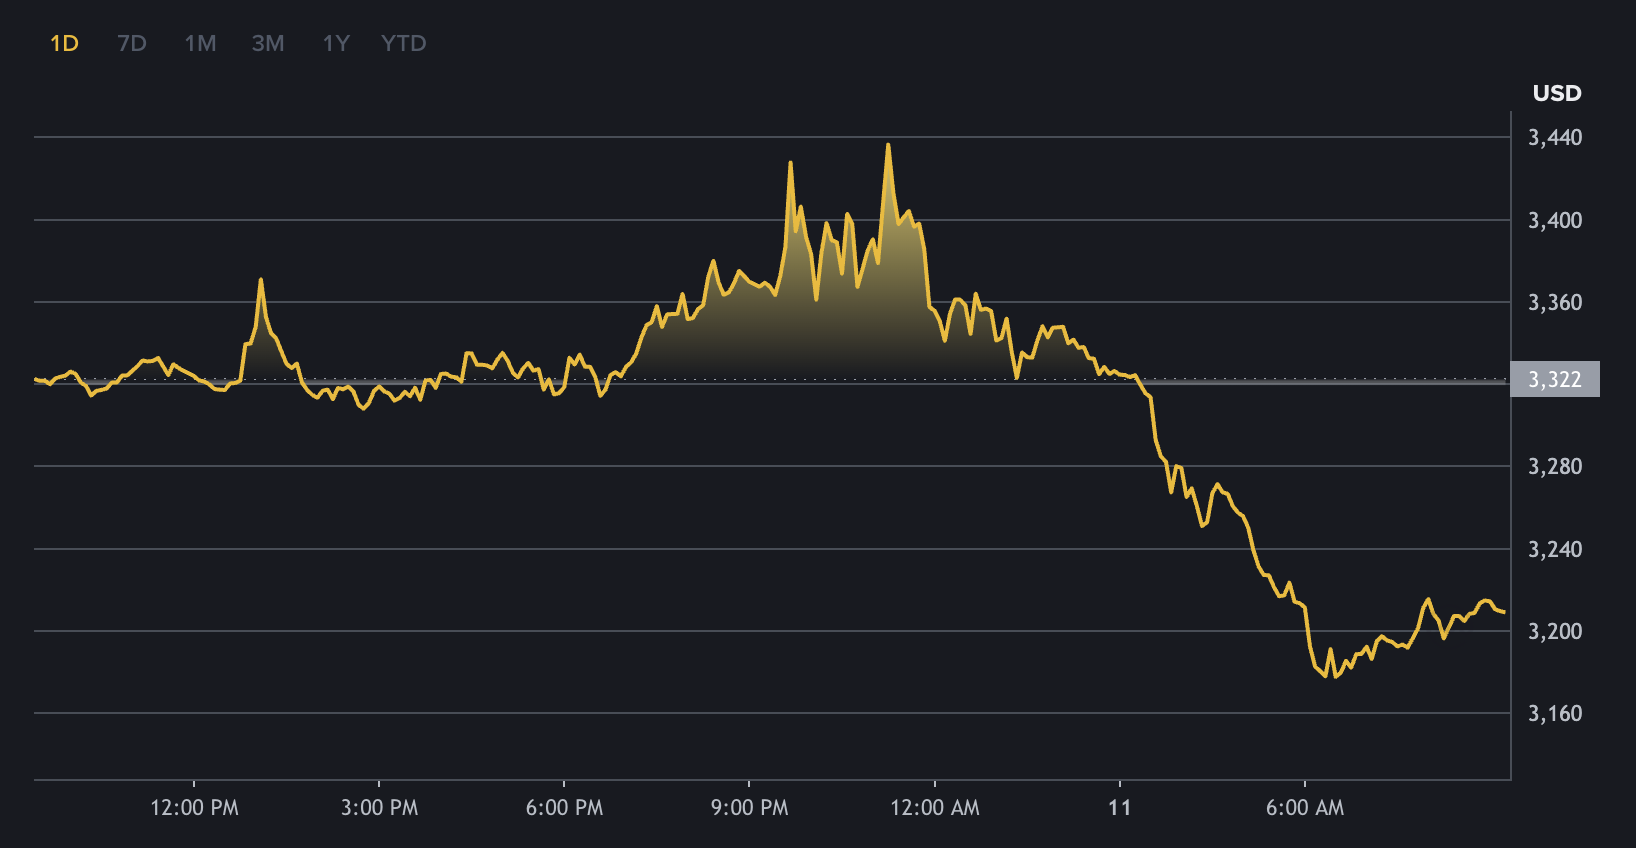Select the 9:00 PM time marker
The width and height of the screenshot is (1636, 848).
(x=749, y=807)
